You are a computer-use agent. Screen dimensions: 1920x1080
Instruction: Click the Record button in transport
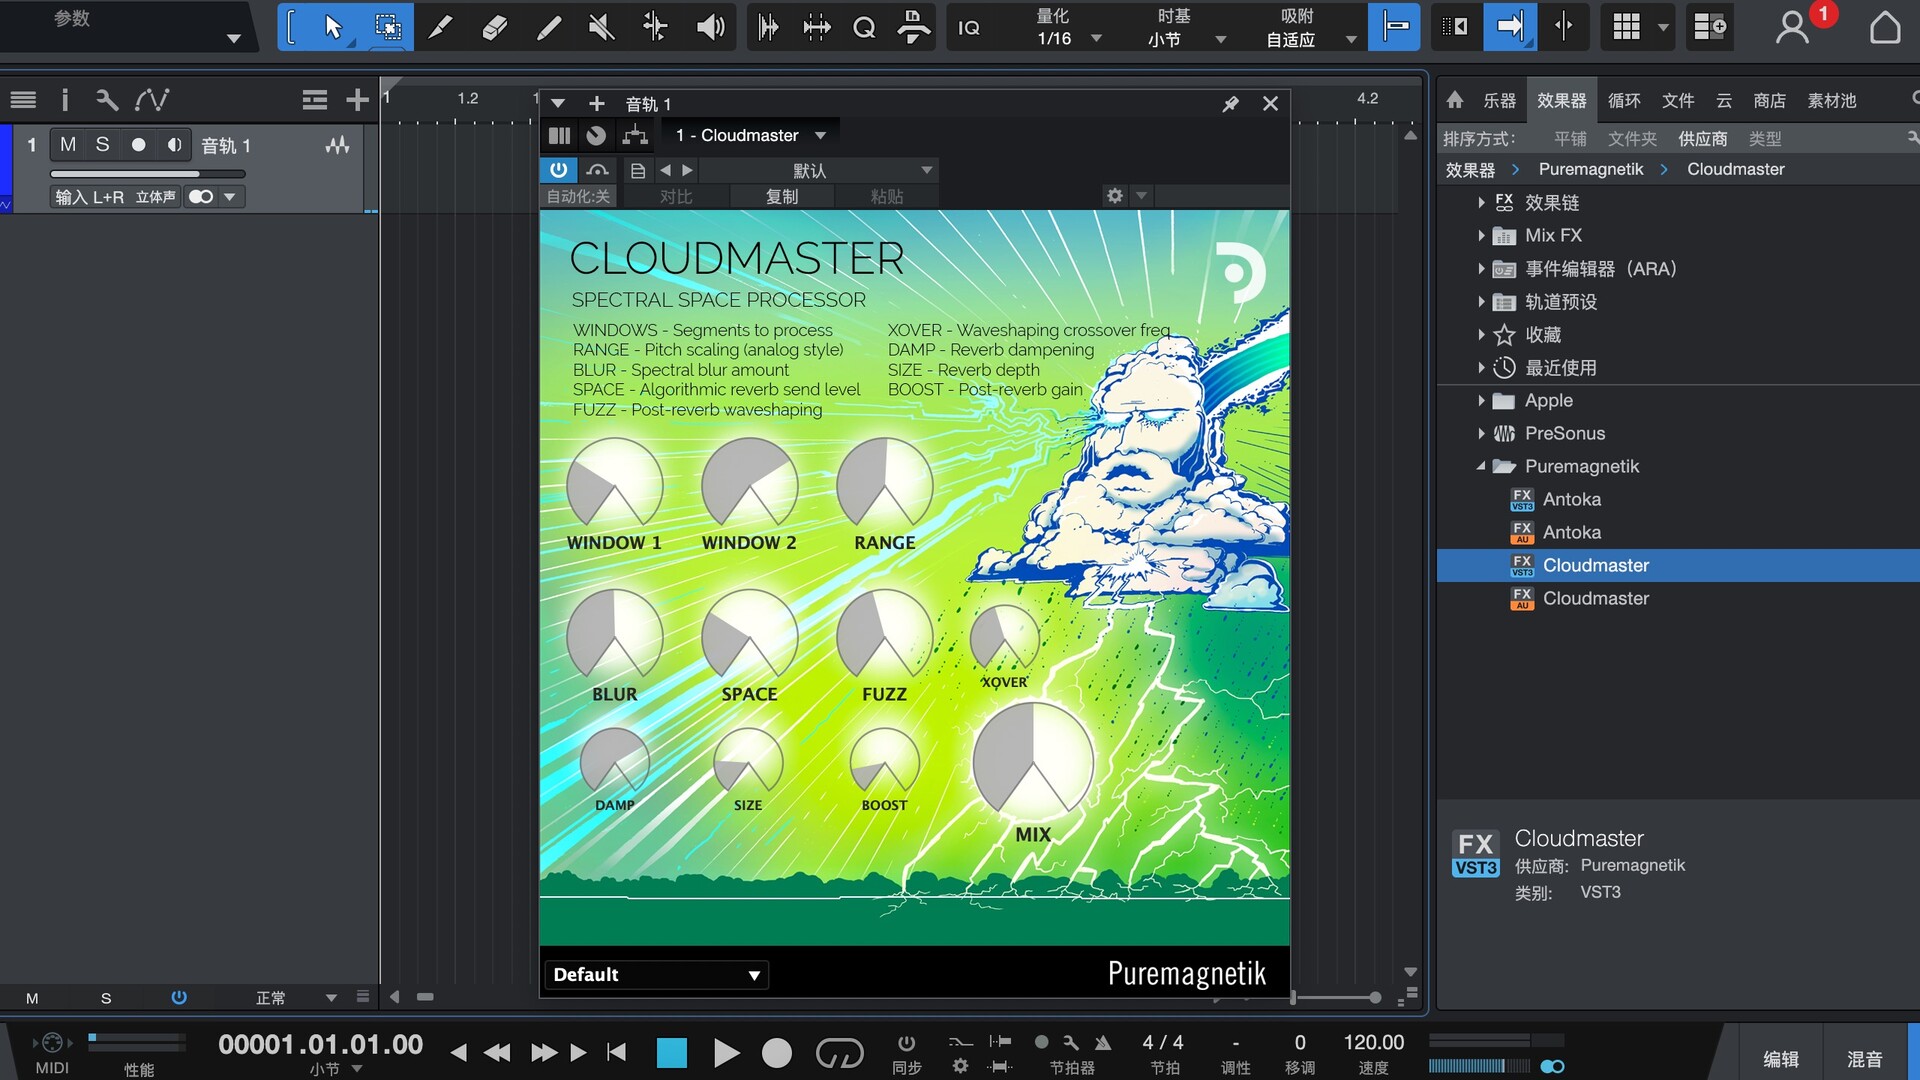pyautogui.click(x=777, y=1052)
